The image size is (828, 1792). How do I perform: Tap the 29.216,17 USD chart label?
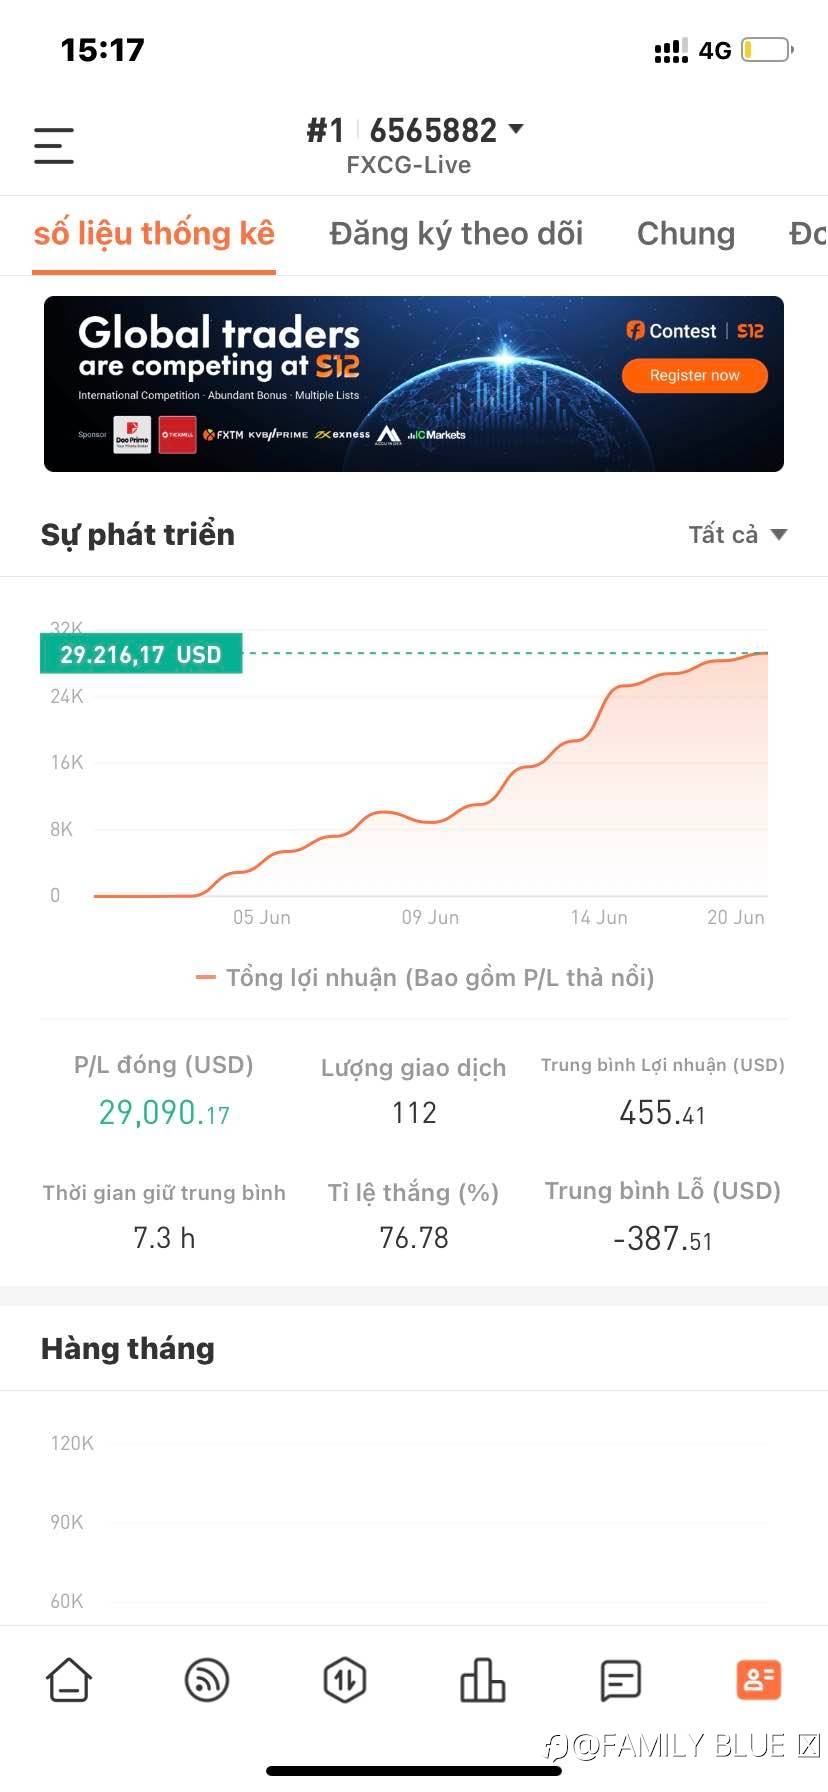coord(141,655)
